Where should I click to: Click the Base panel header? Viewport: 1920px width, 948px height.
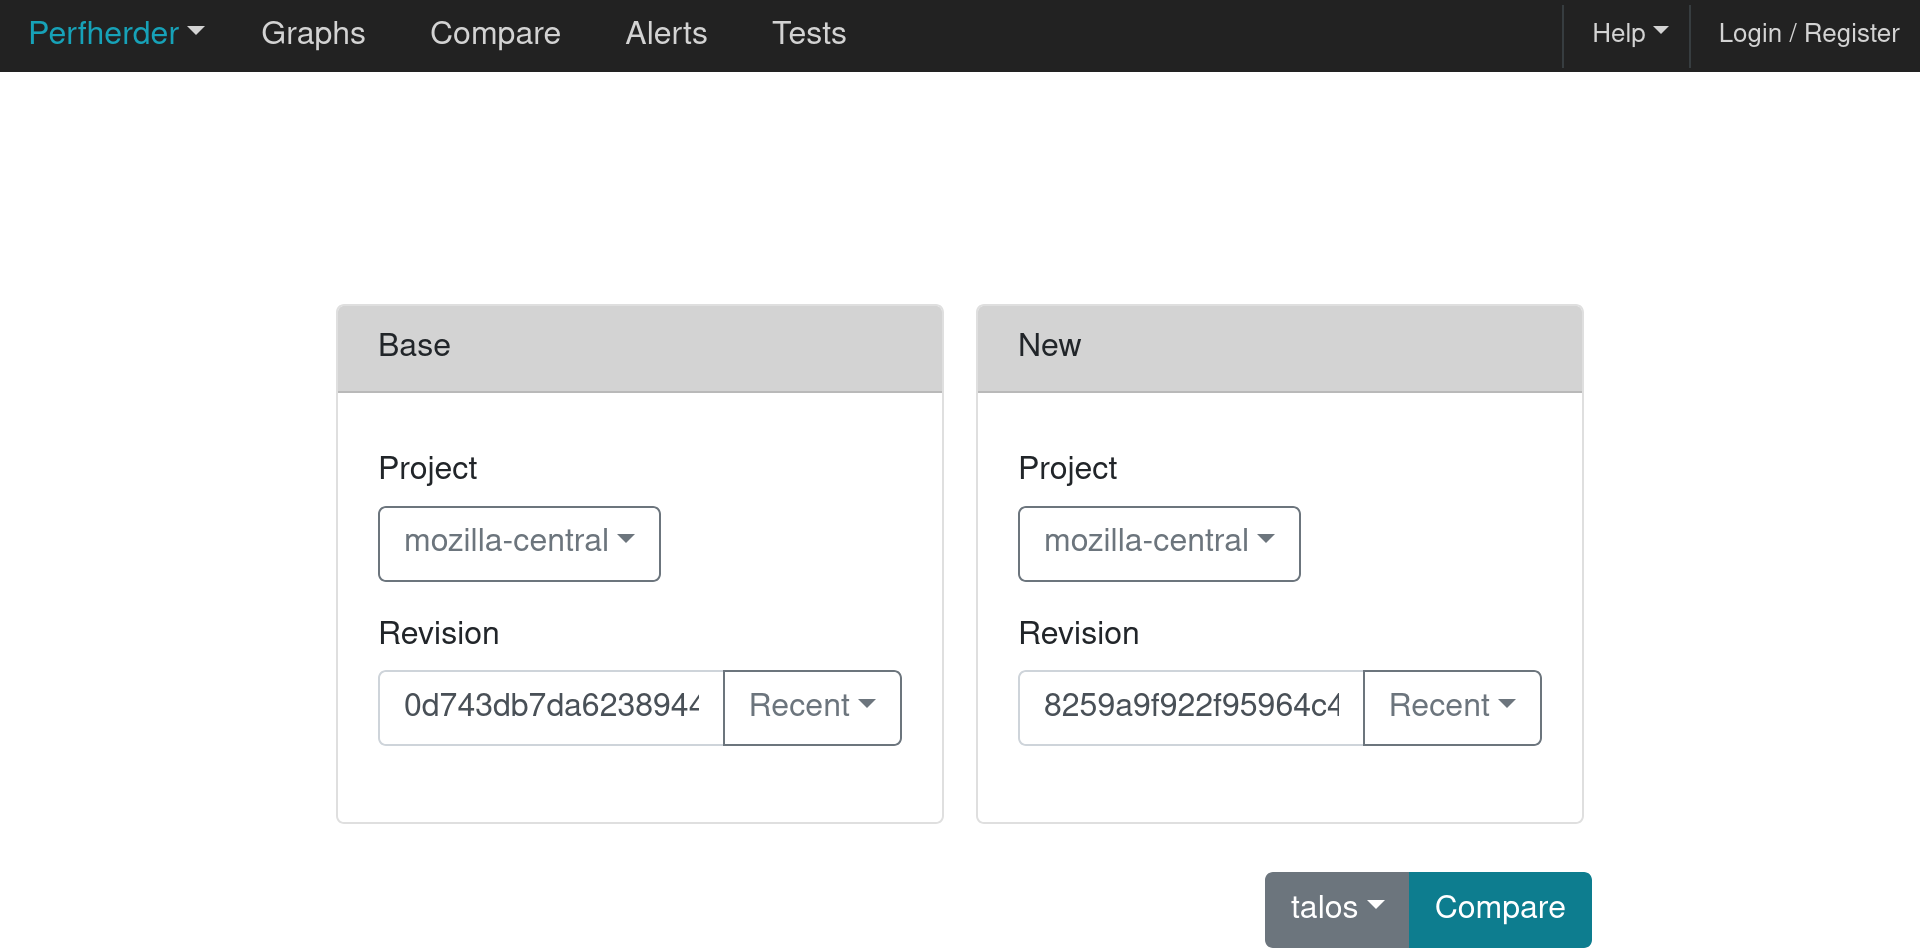pyautogui.click(x=640, y=346)
